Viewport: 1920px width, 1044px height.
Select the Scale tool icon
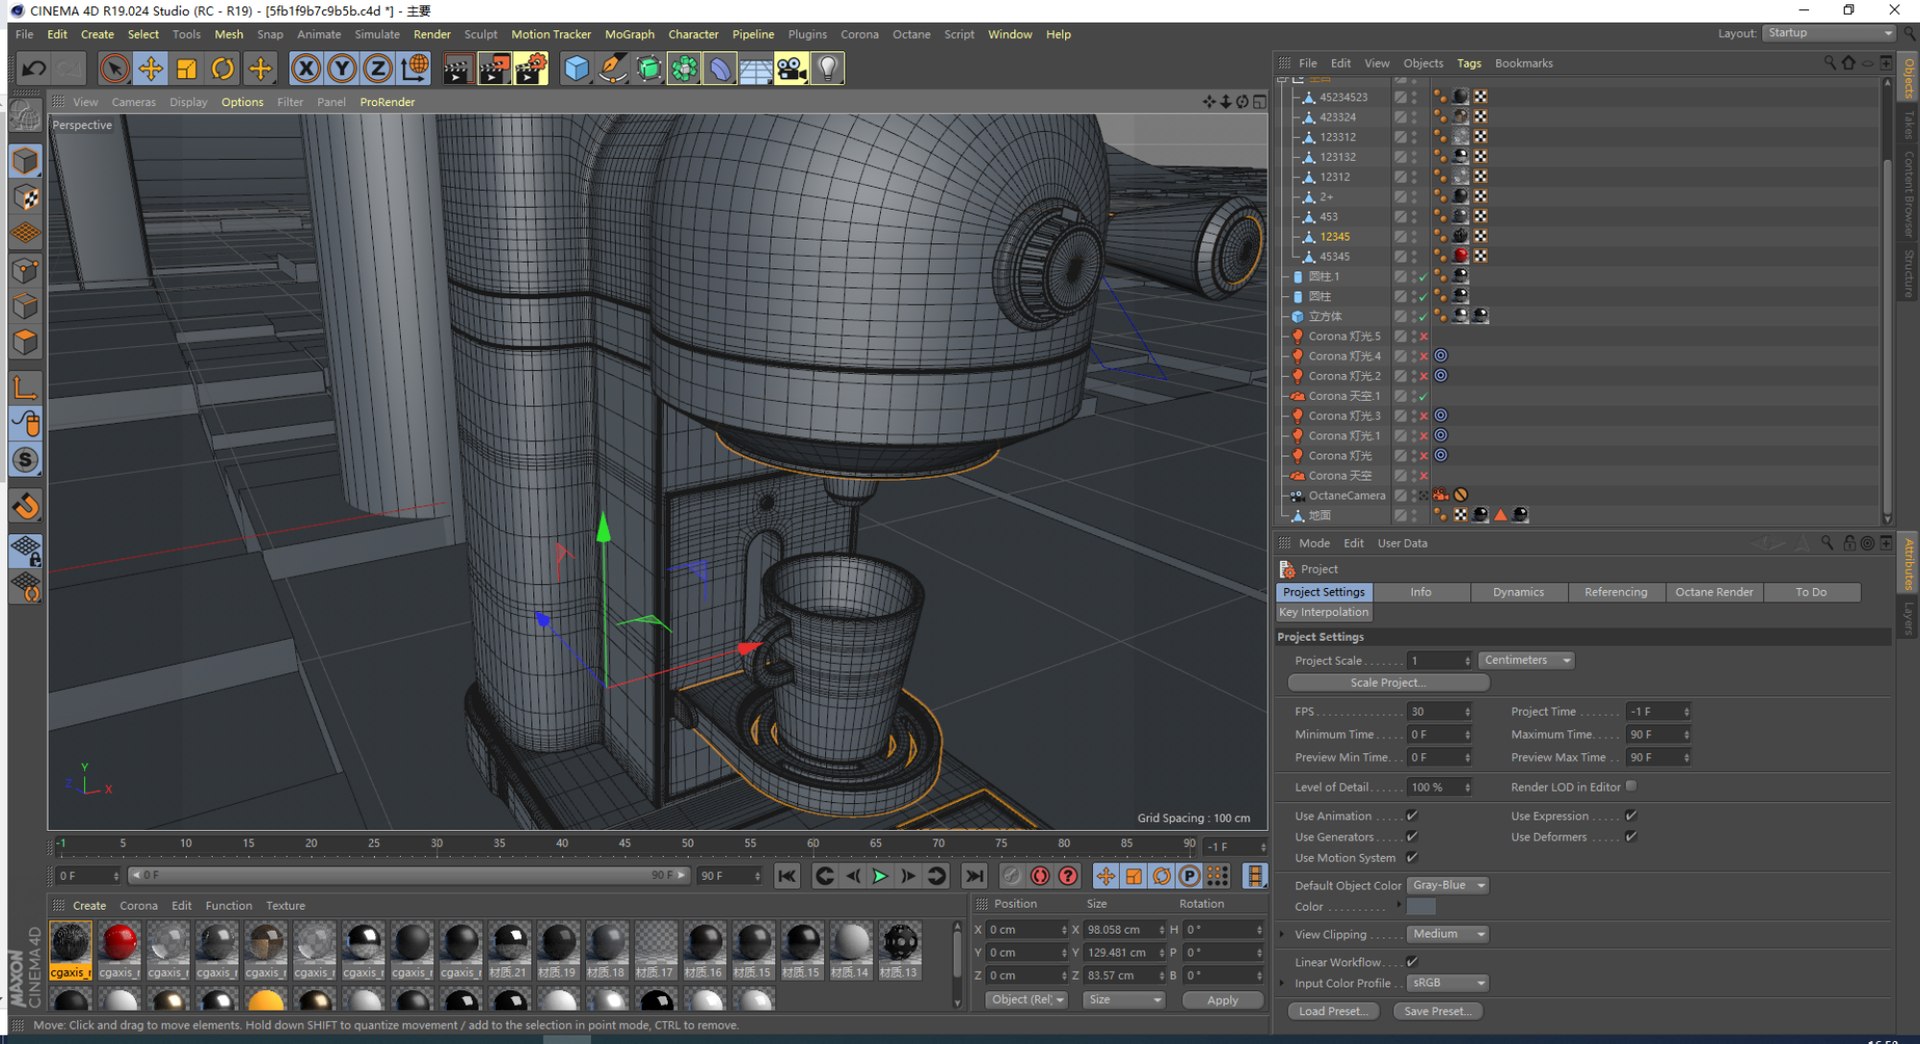187,68
